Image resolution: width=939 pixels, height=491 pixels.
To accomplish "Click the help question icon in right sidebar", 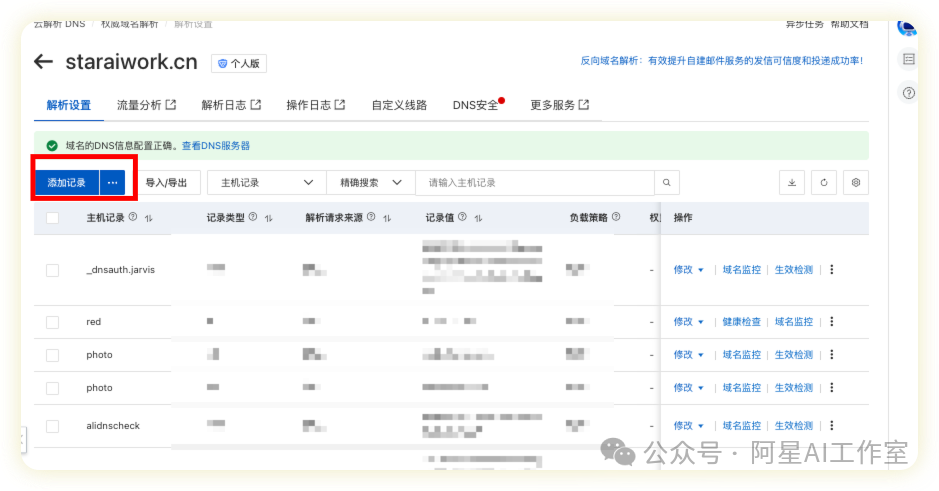I will [x=909, y=93].
